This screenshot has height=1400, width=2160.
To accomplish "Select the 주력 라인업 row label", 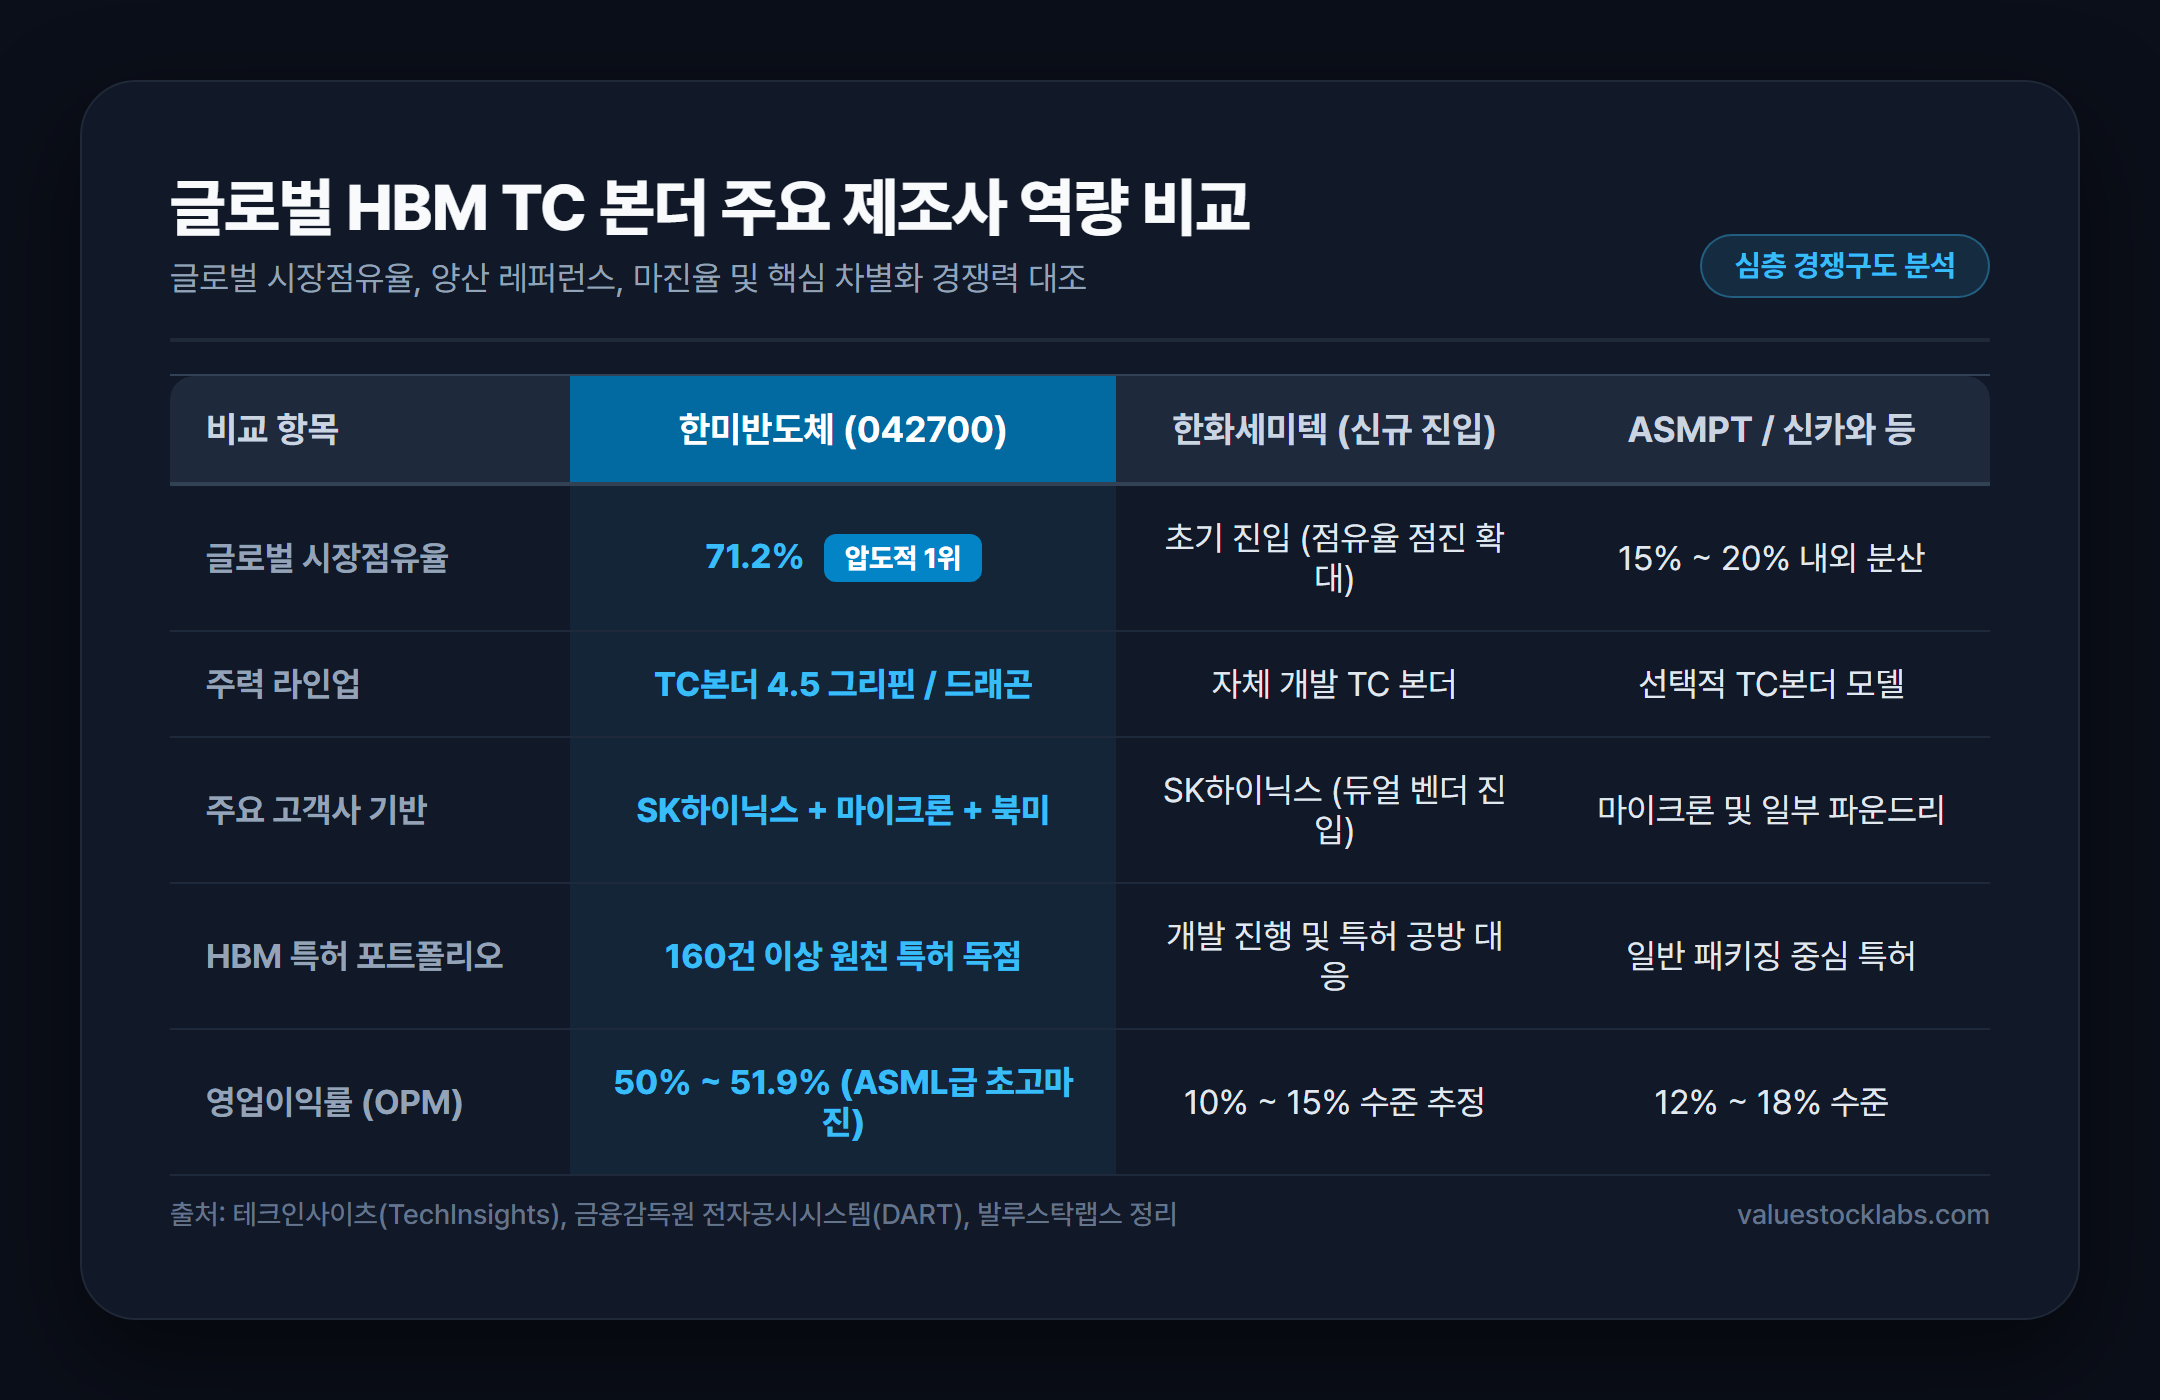I will (283, 684).
